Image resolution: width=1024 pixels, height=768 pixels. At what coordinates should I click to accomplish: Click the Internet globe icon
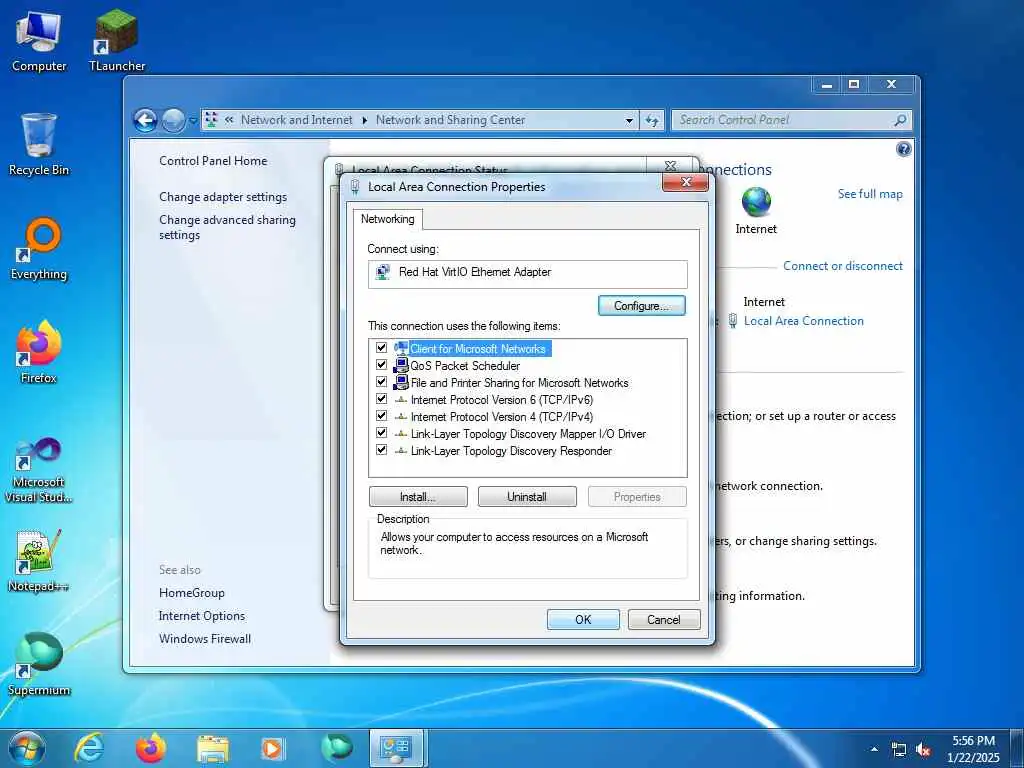756,202
